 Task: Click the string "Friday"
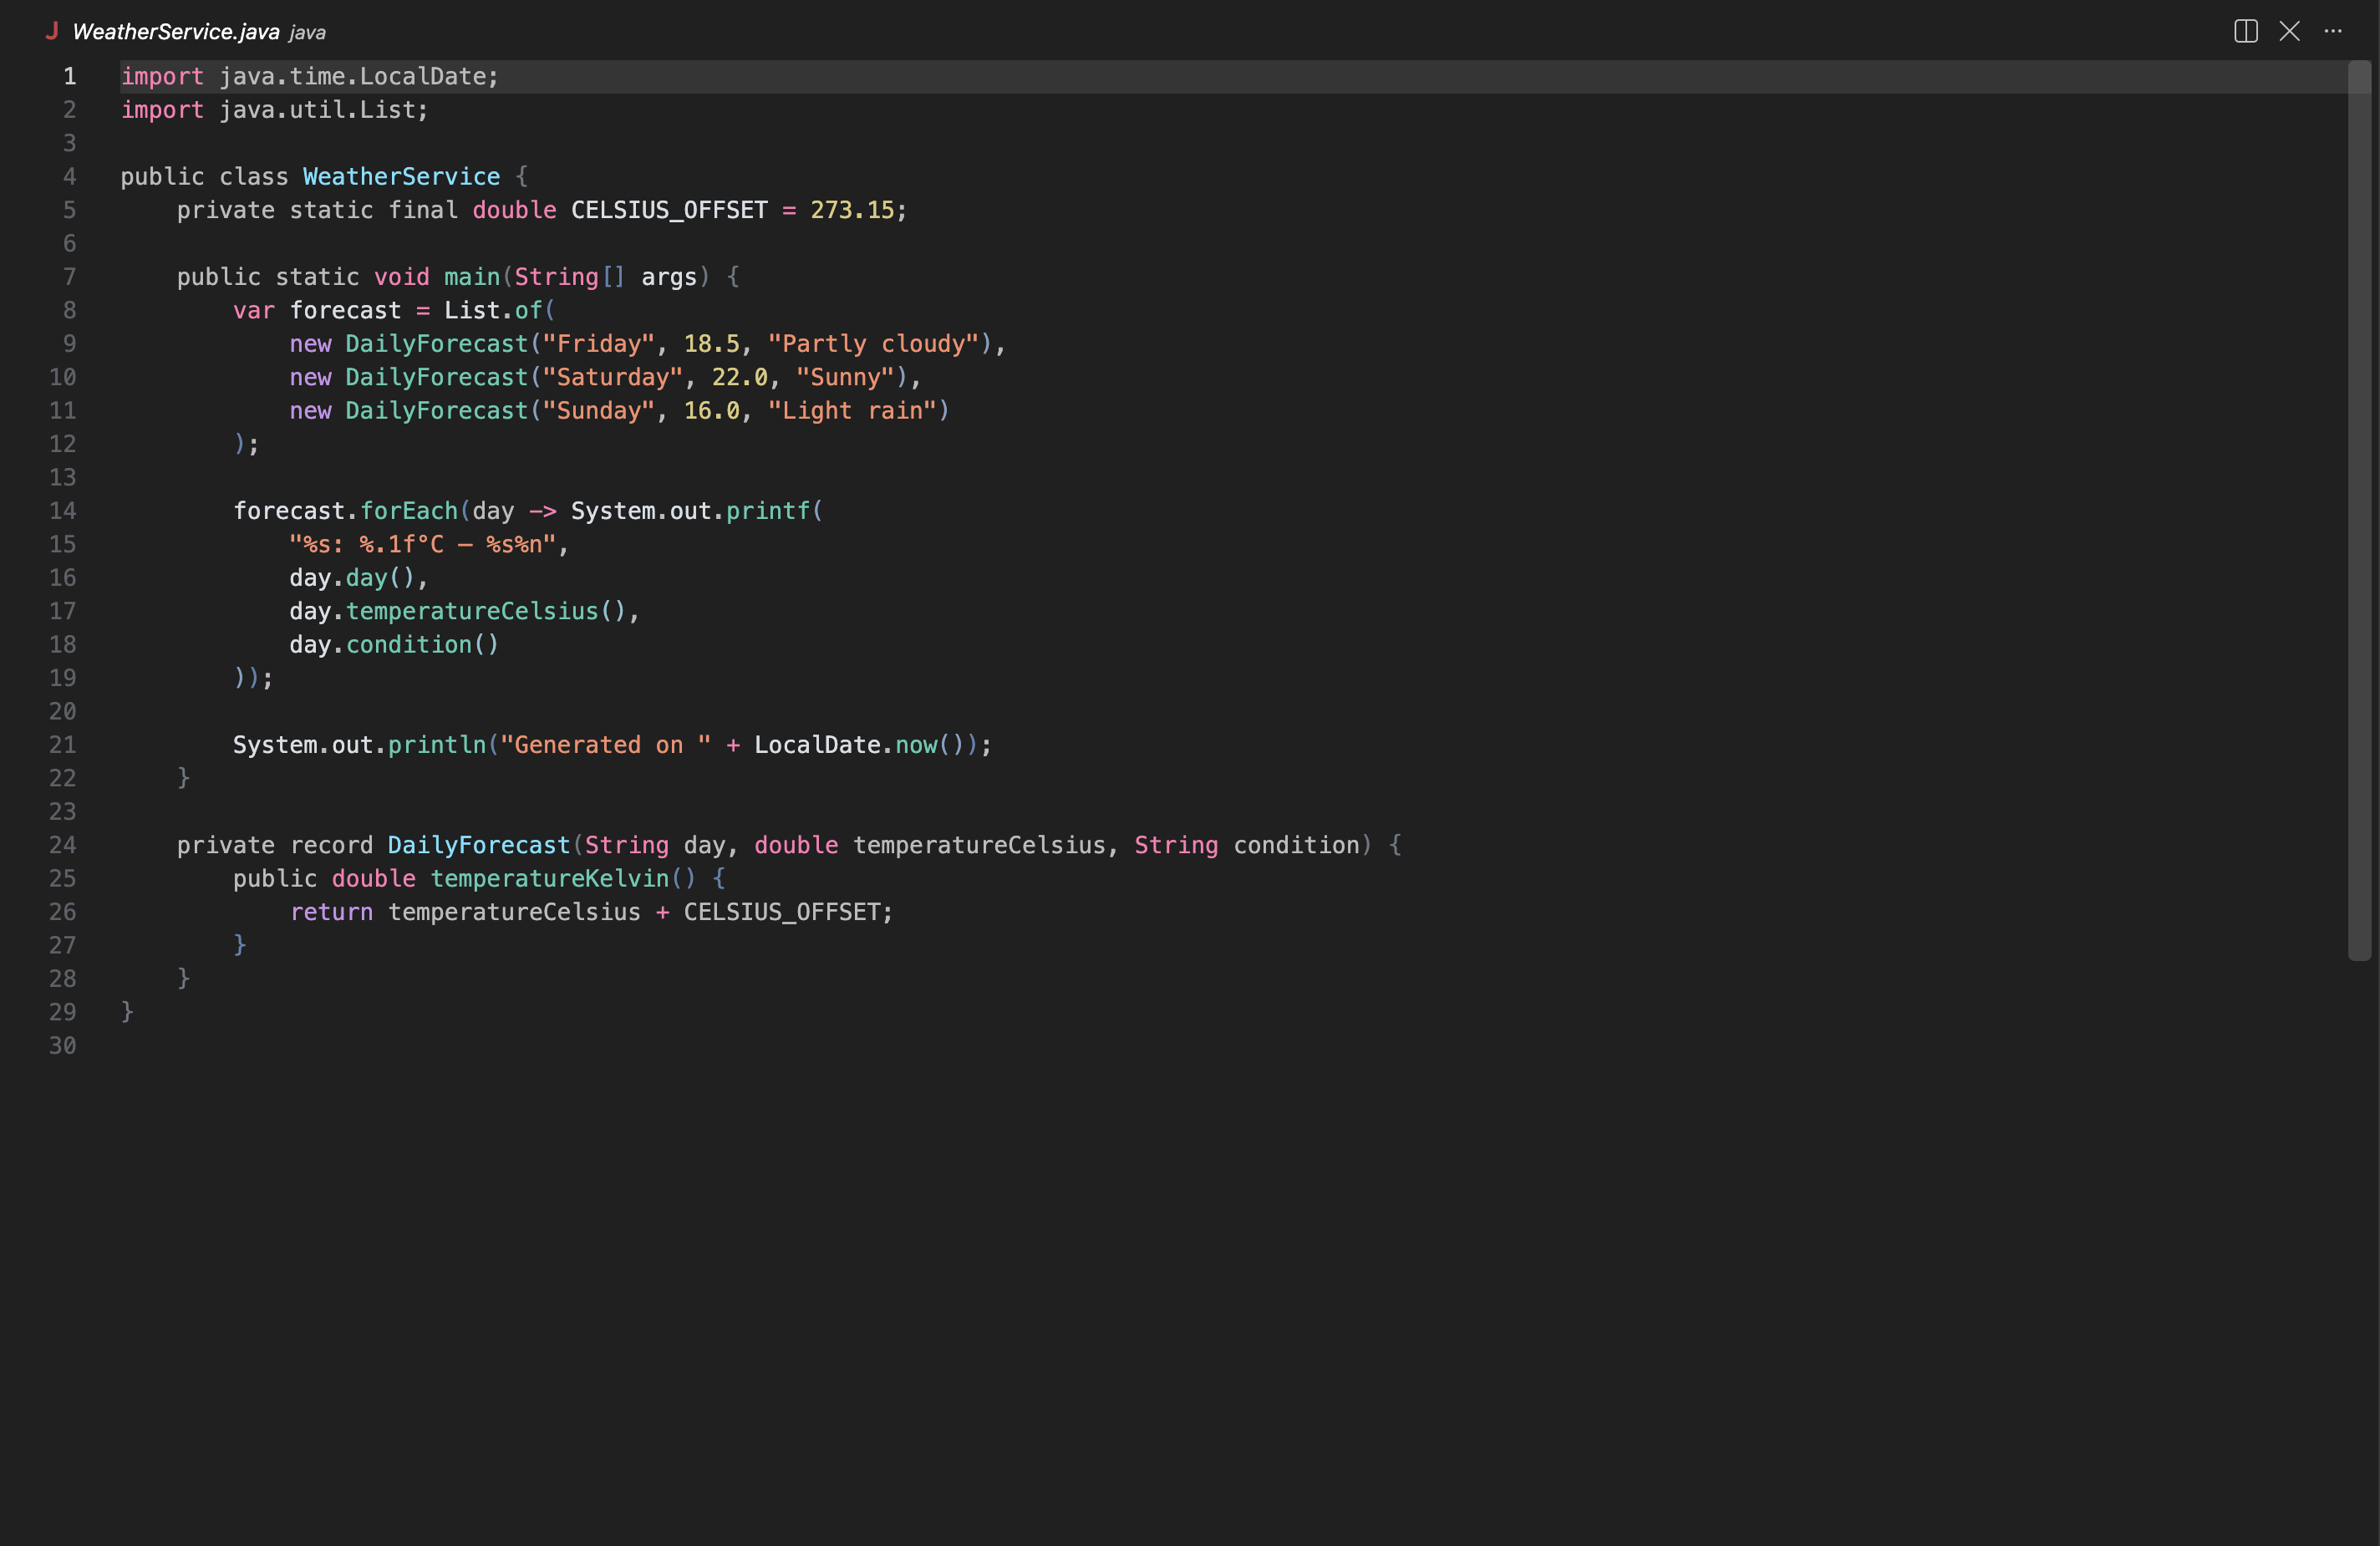[598, 344]
